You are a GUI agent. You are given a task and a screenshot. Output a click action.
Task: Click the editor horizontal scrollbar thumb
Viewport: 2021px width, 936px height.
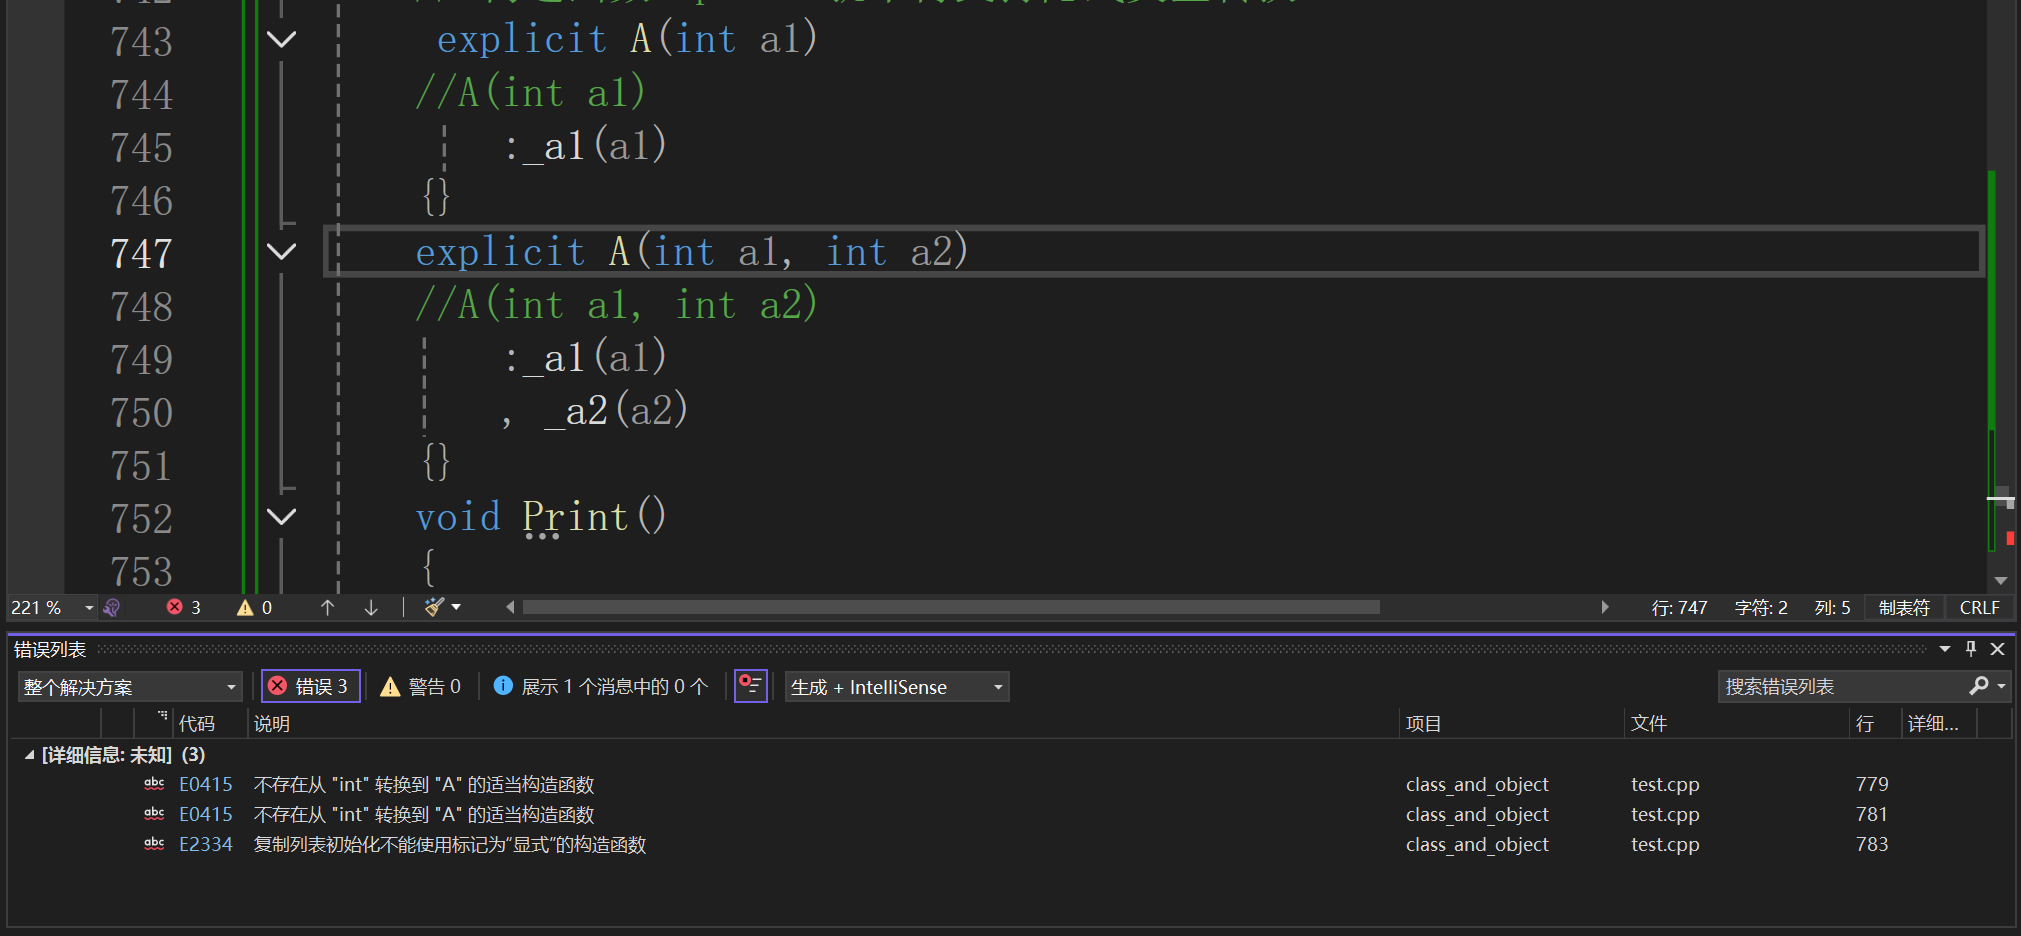click(x=951, y=607)
